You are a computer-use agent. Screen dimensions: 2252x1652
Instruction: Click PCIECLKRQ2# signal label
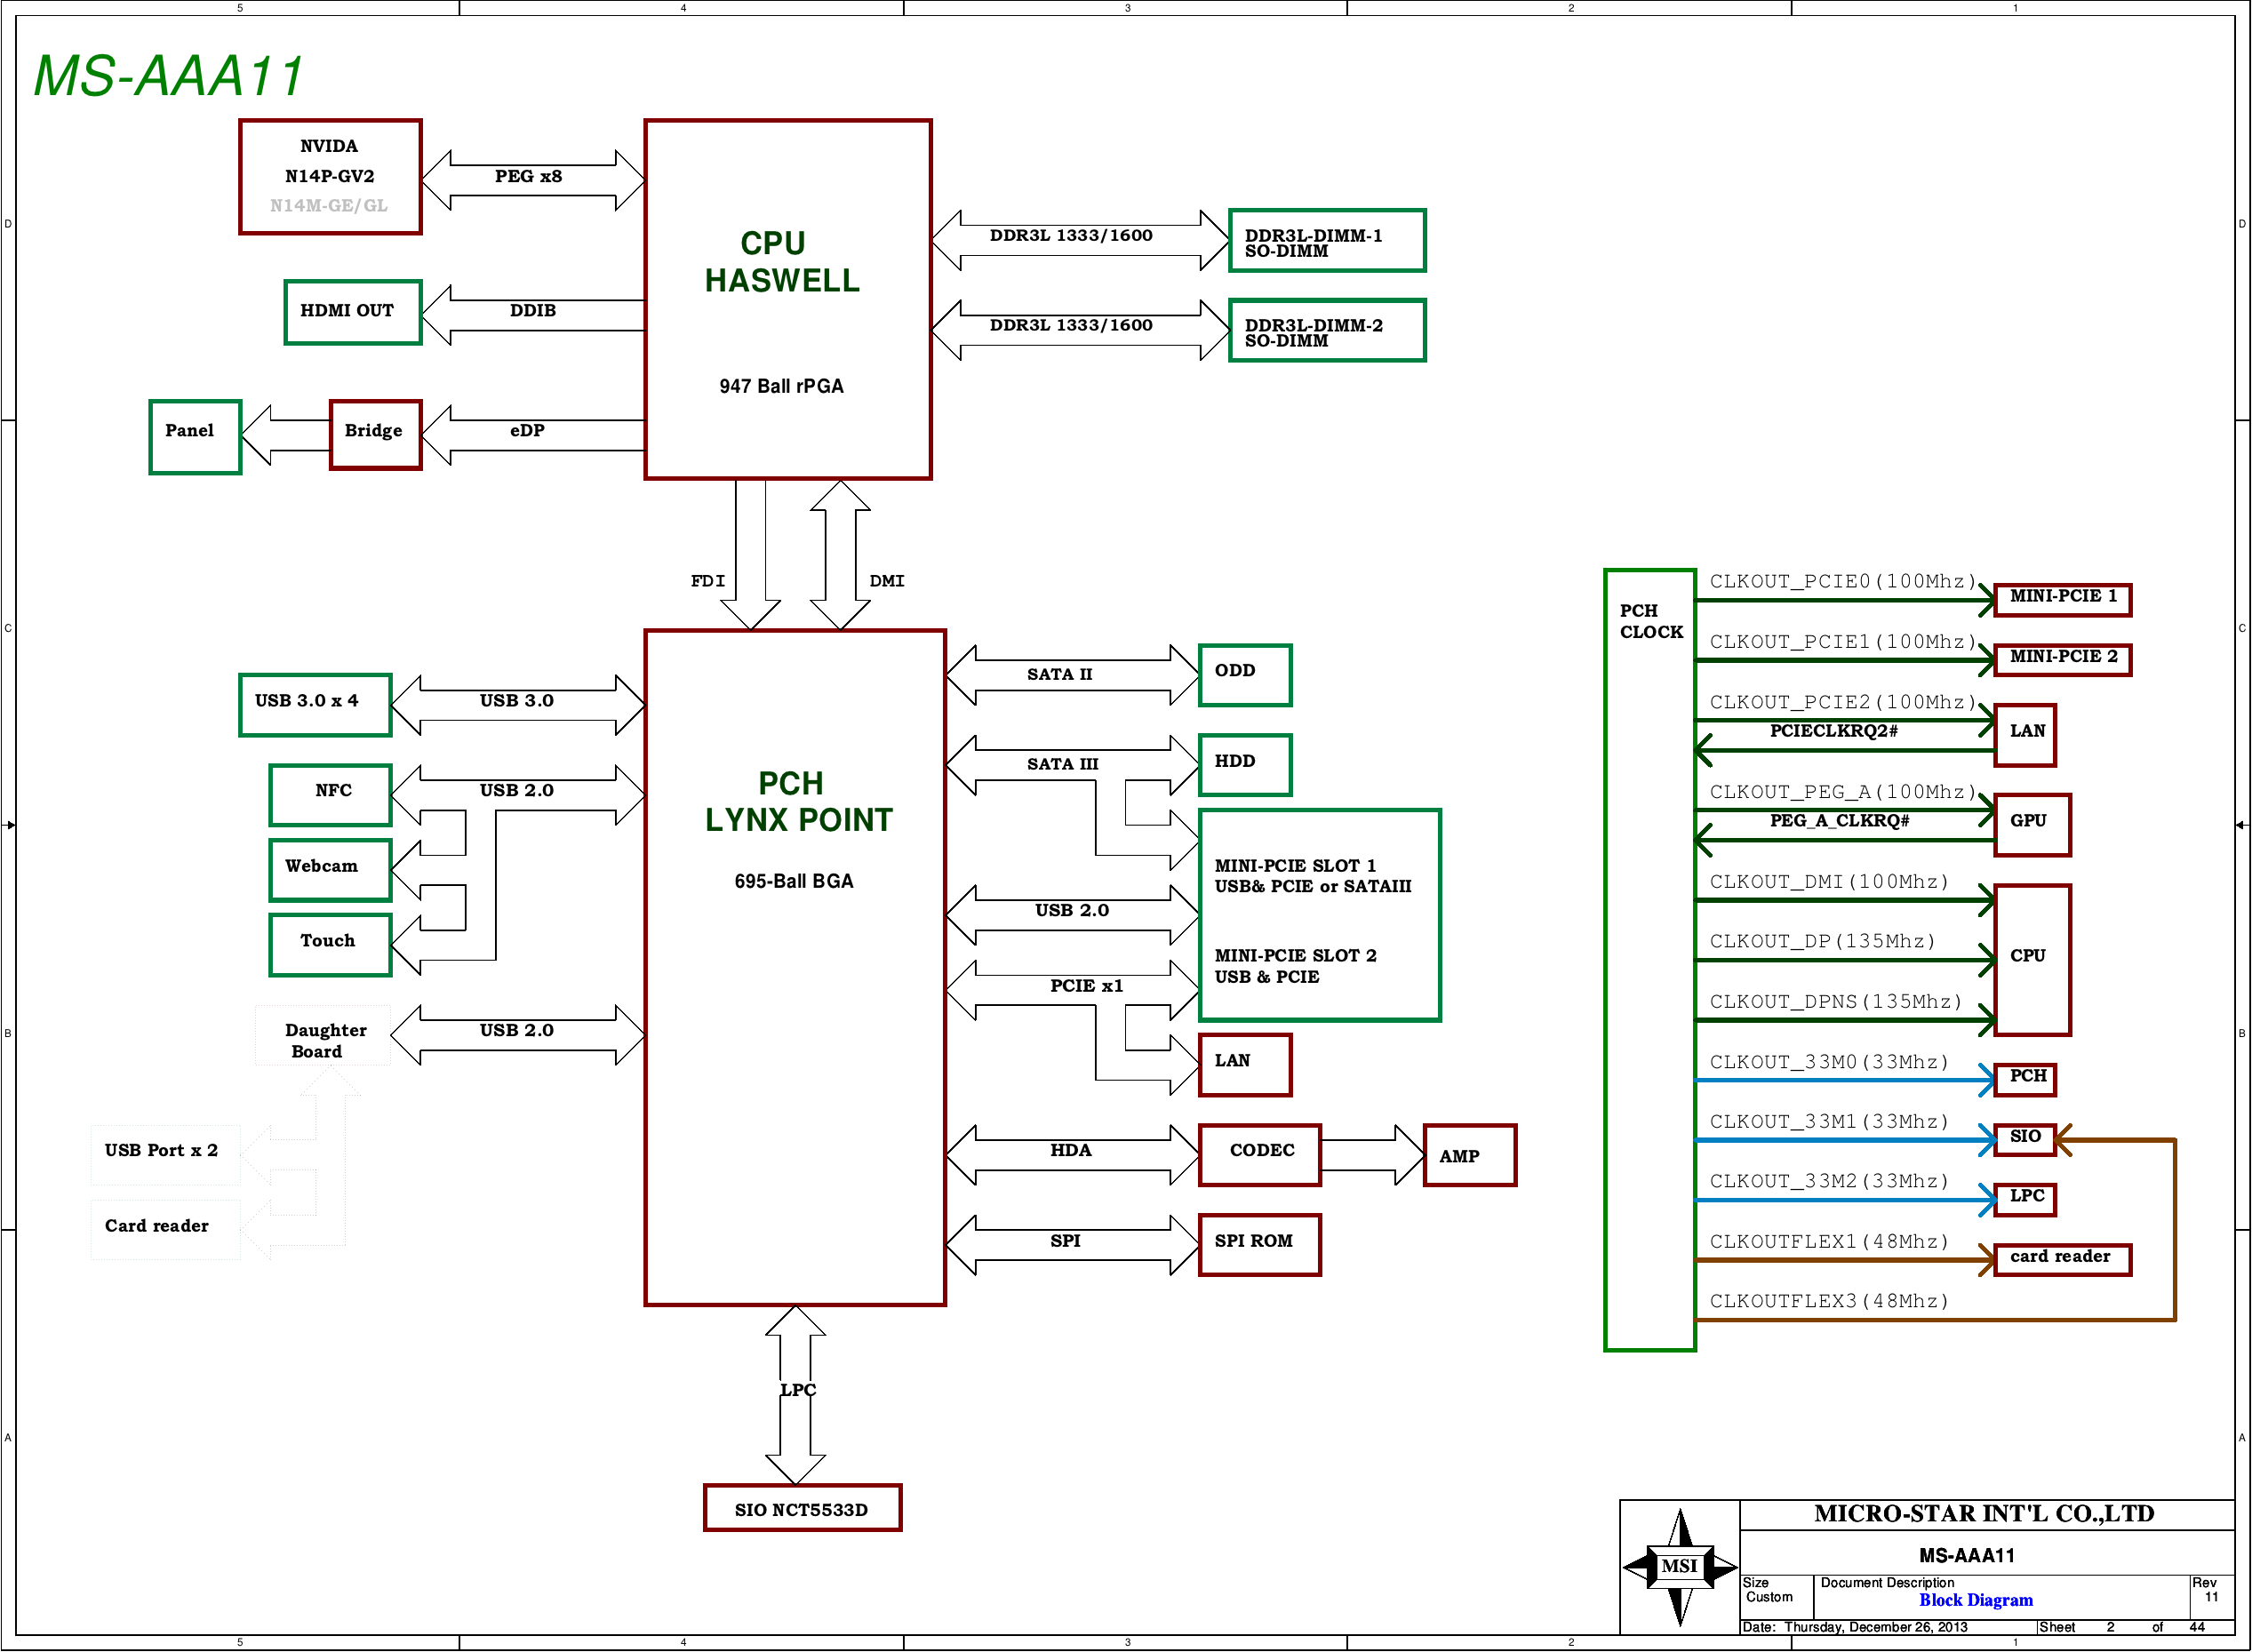click(x=1834, y=731)
